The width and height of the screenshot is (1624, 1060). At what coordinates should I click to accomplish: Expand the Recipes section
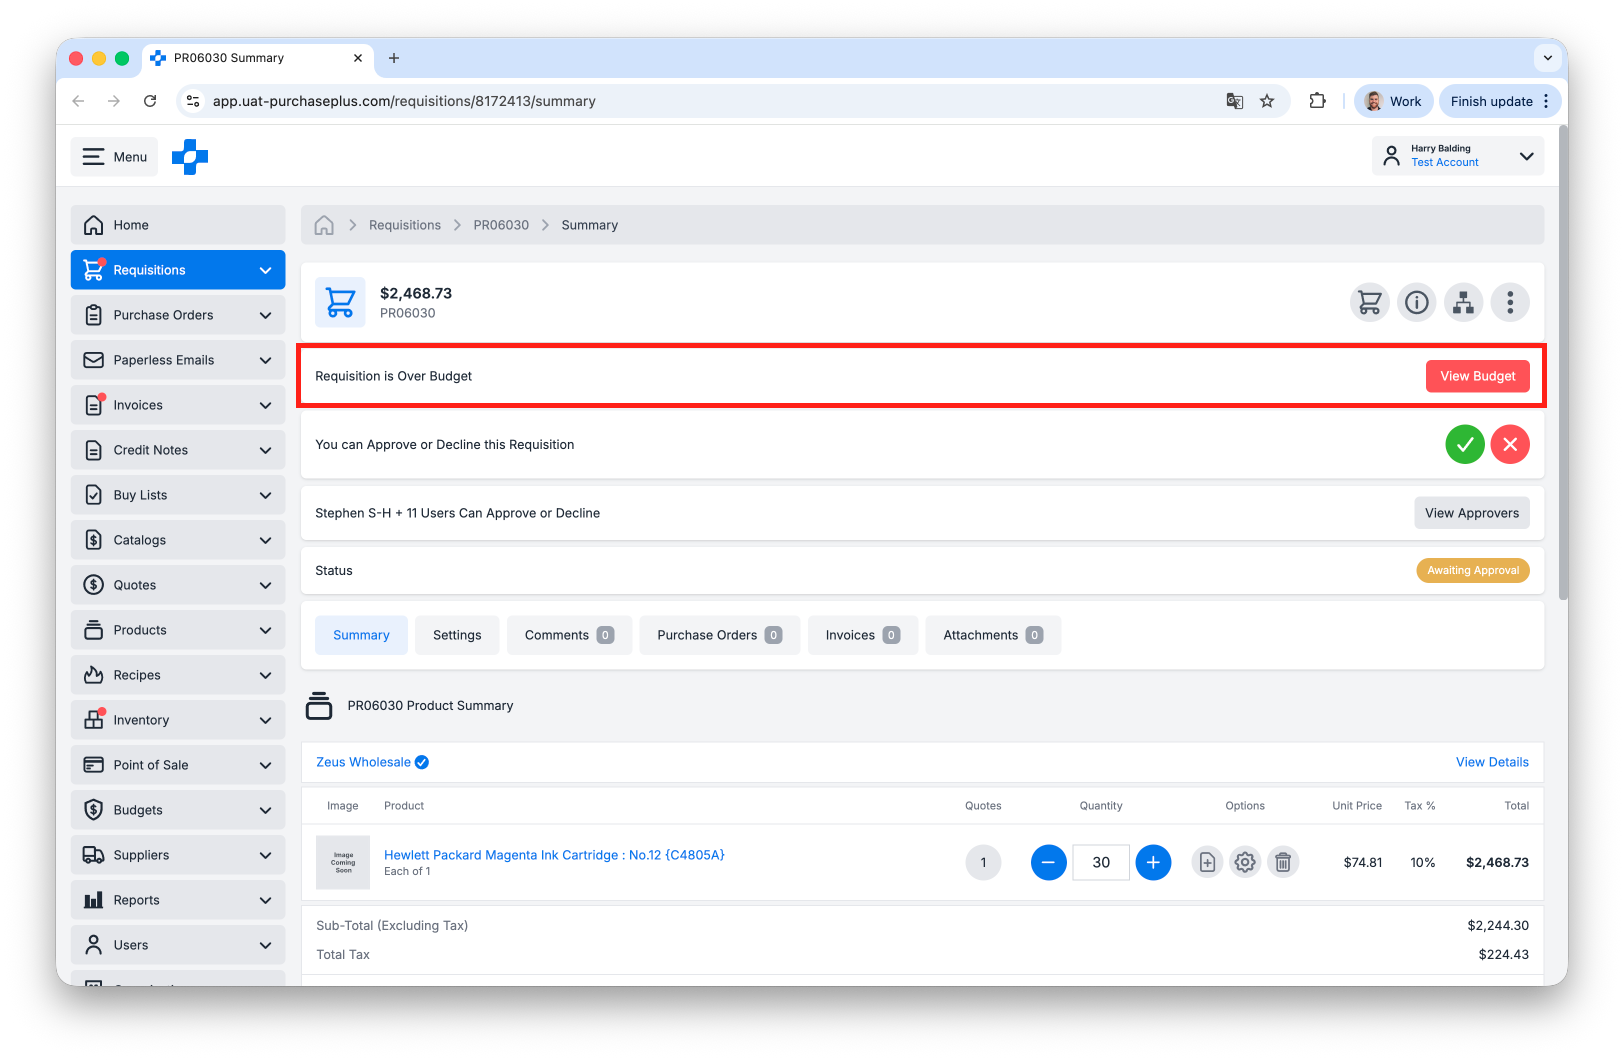coord(178,675)
